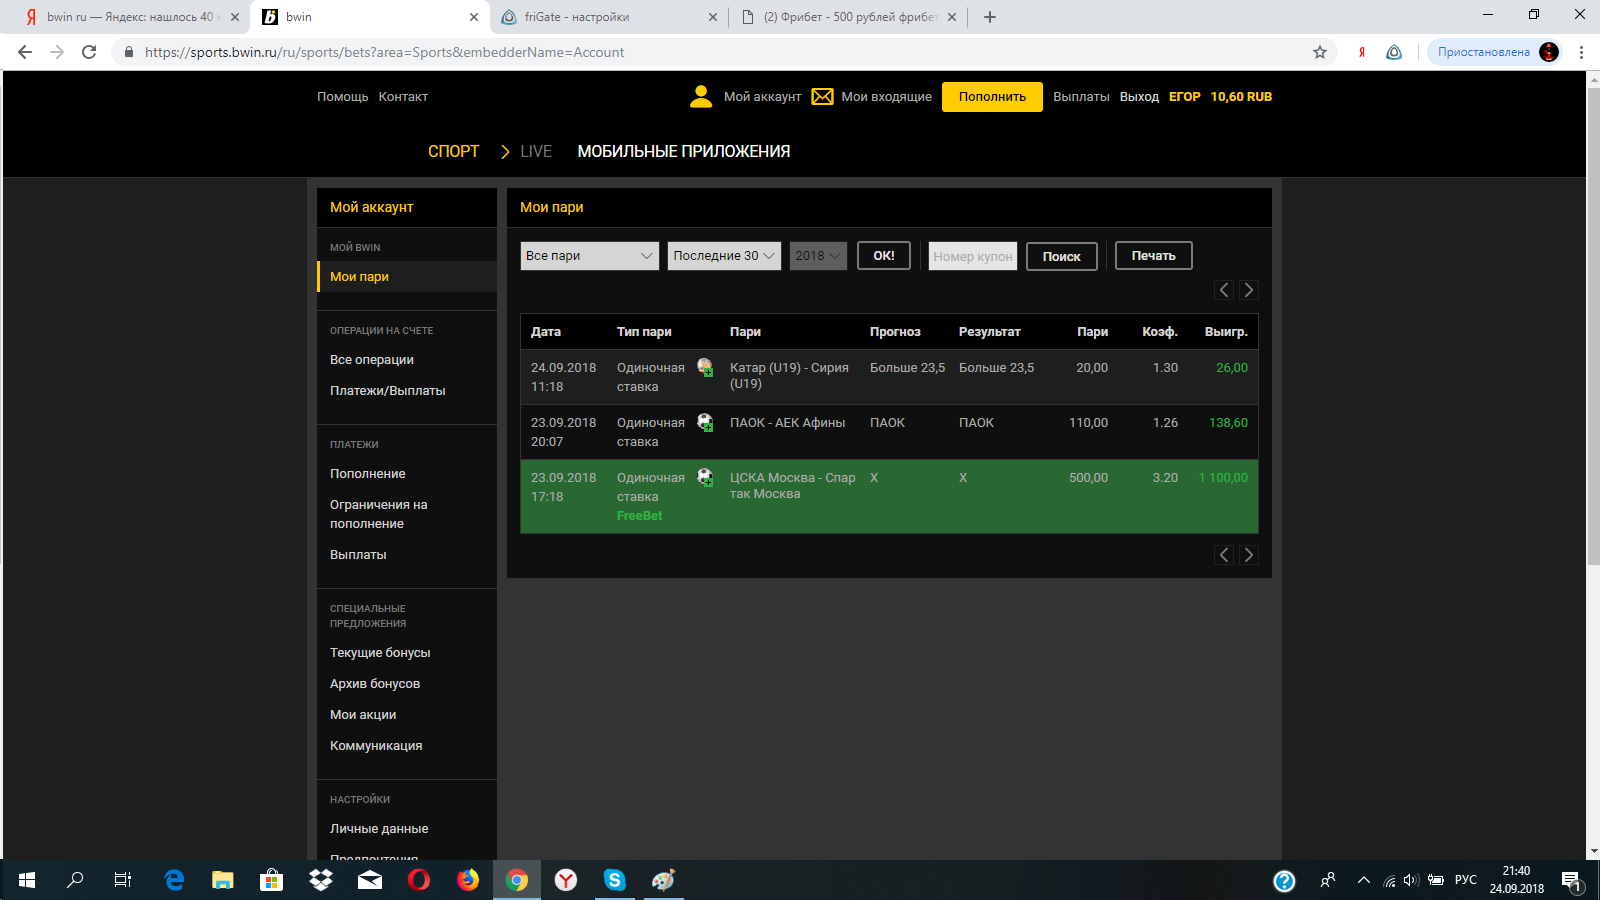
Task: Click the Поиск button
Action: (1062, 256)
